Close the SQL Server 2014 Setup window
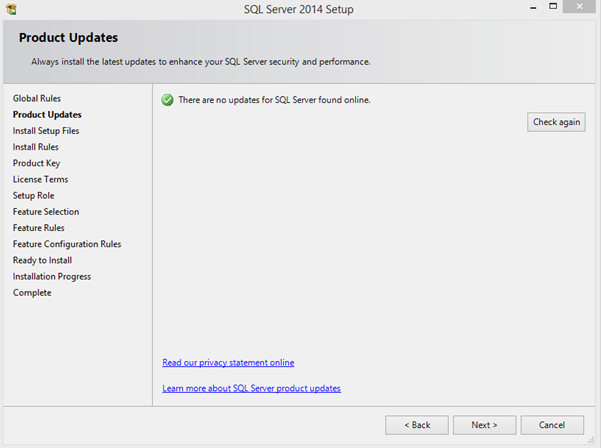Image resolution: width=601 pixels, height=448 pixels. pyautogui.click(x=579, y=7)
